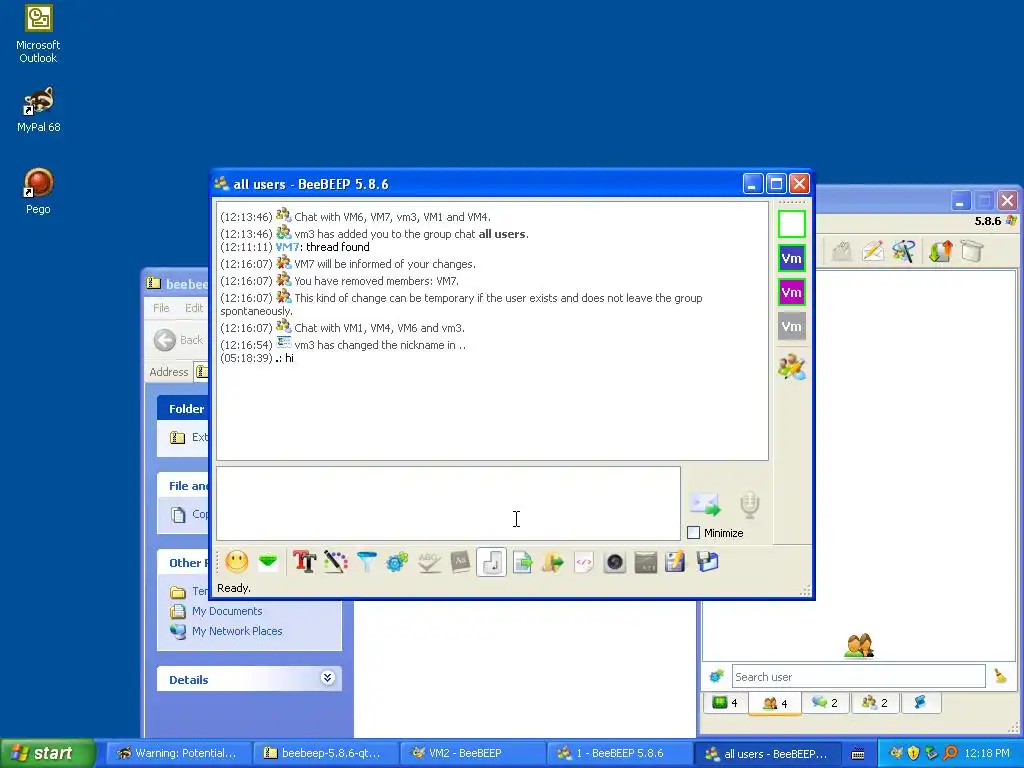The image size is (1024, 768).
Task: Open the My Documents link
Action: point(227,611)
